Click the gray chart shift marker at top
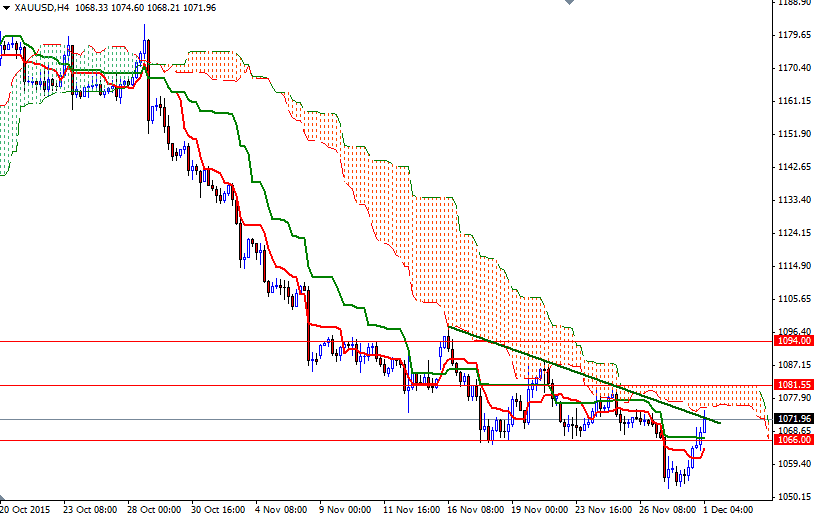 click(x=569, y=2)
